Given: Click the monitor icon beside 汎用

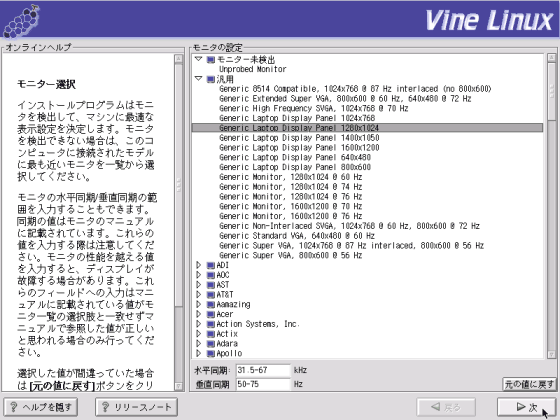Looking at the screenshot, I should point(211,79).
